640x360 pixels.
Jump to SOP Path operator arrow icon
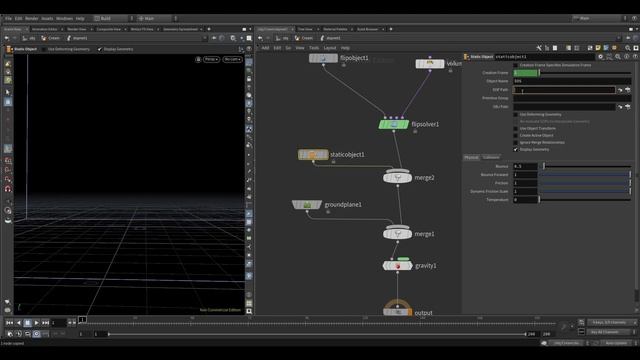[620, 90]
